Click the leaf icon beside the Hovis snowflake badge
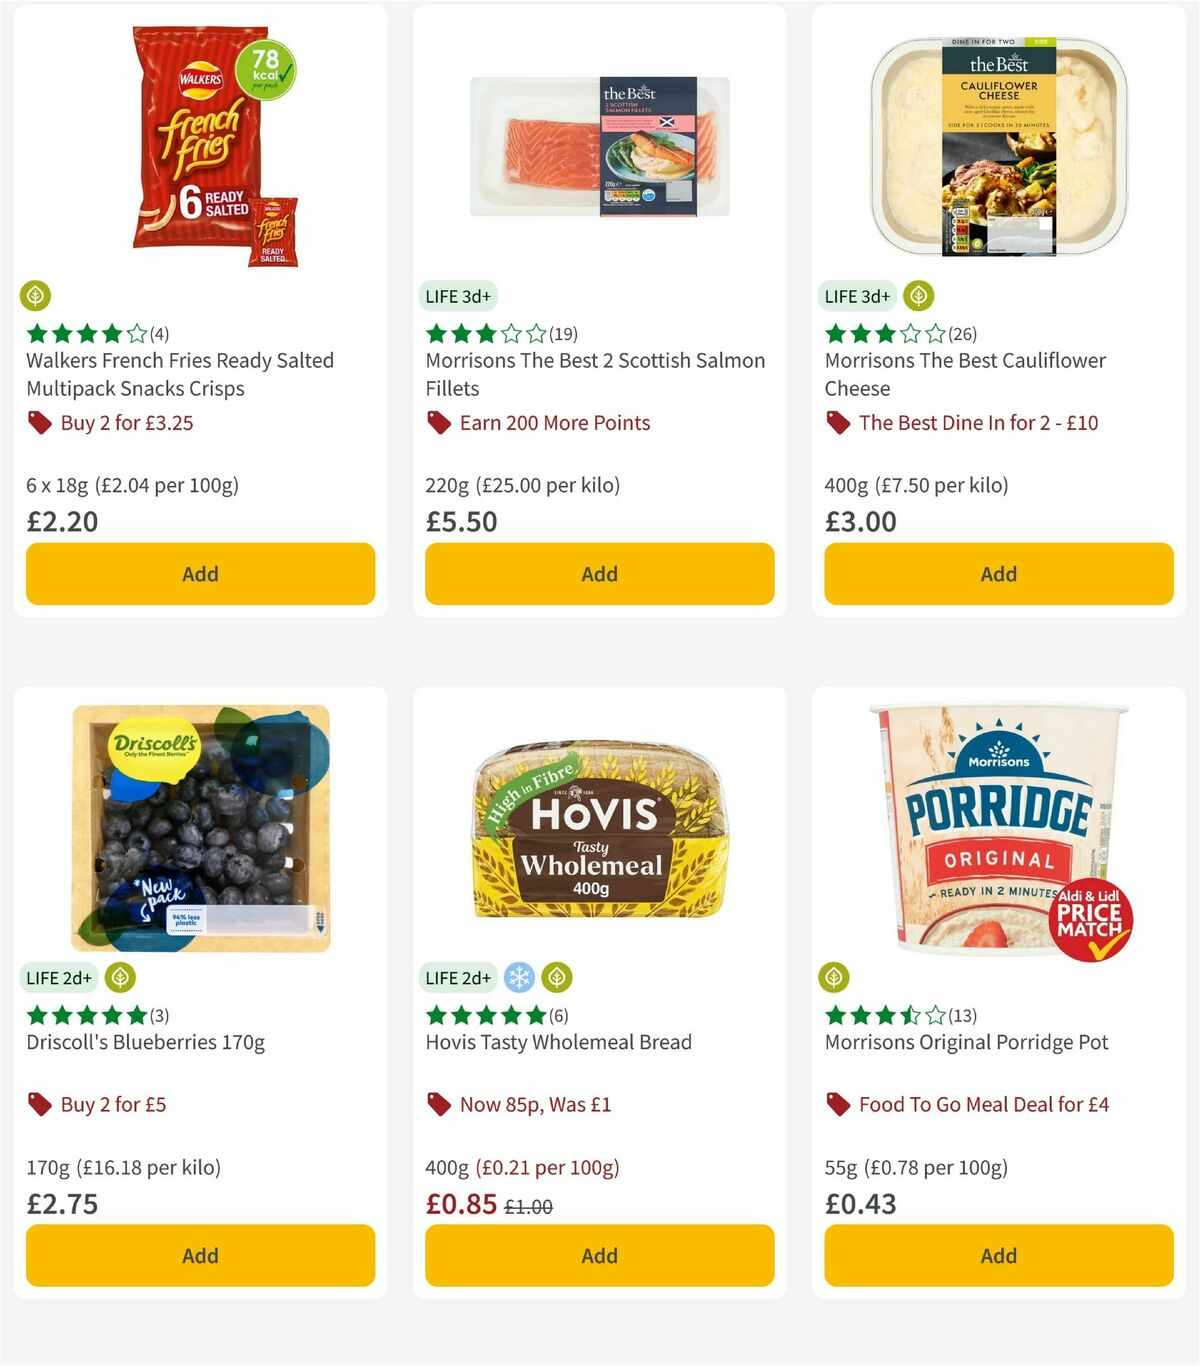The height and width of the screenshot is (1366, 1200). (558, 977)
